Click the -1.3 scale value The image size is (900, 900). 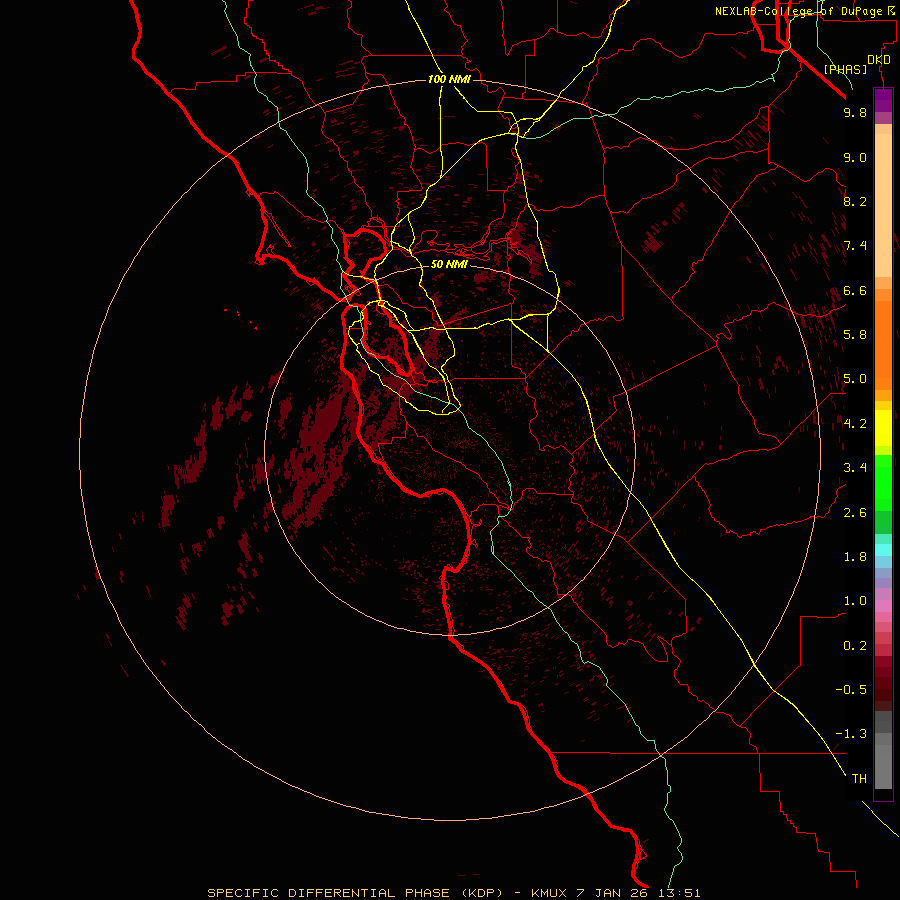pos(851,734)
